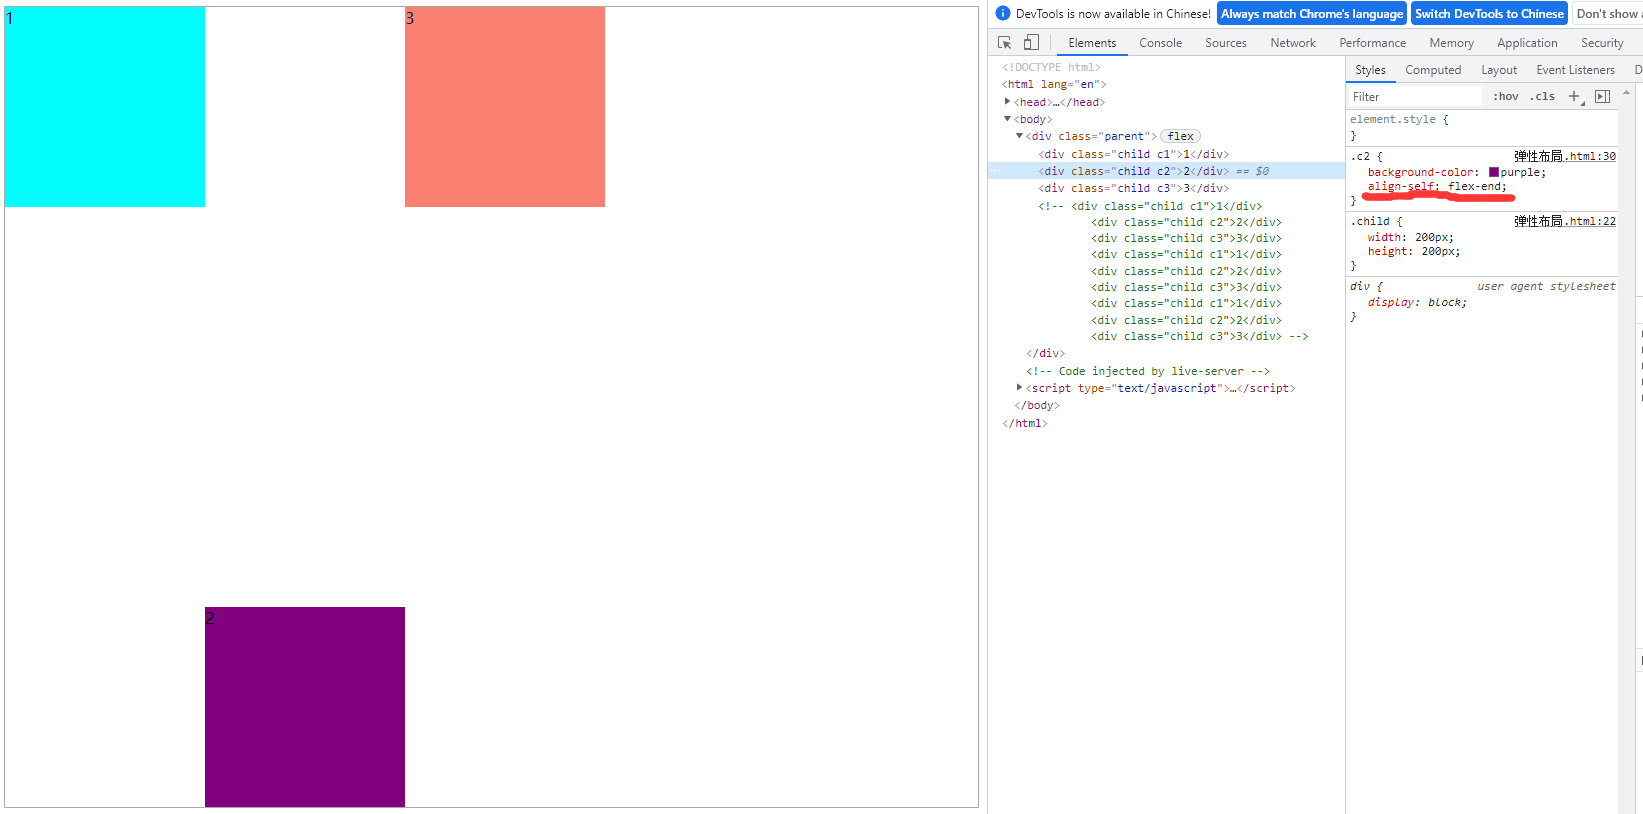1643x814 pixels.
Task: Open source link for .c2 rule line 30
Action: [x=1564, y=156]
